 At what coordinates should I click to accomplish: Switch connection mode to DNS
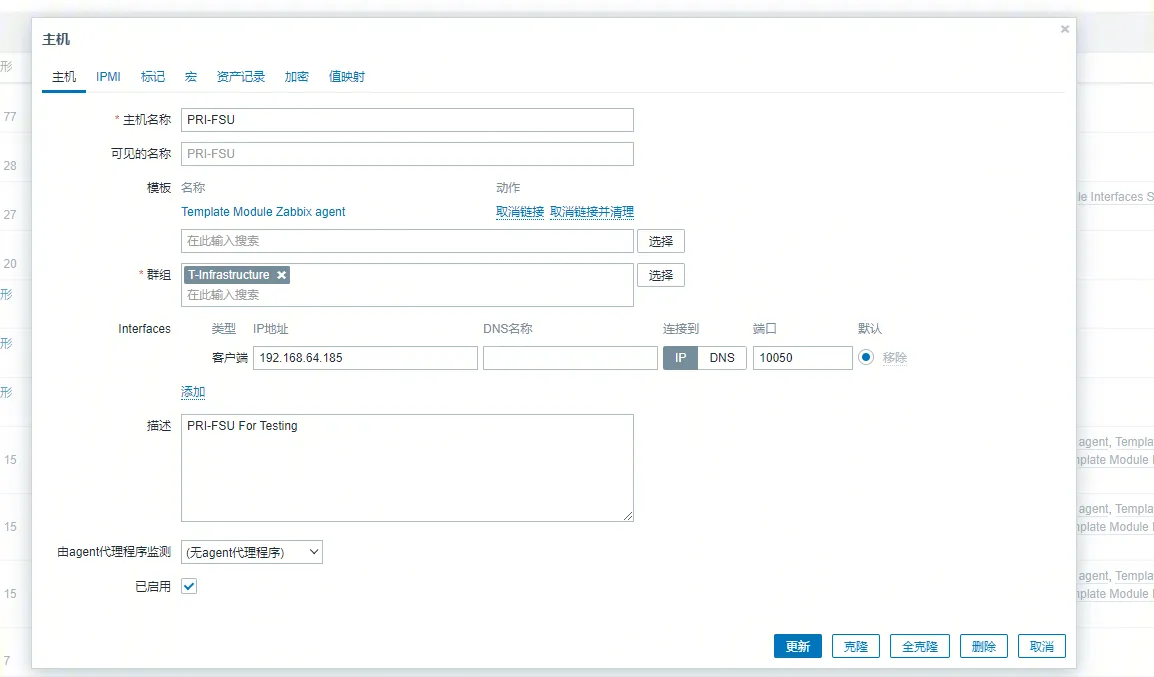pos(721,358)
